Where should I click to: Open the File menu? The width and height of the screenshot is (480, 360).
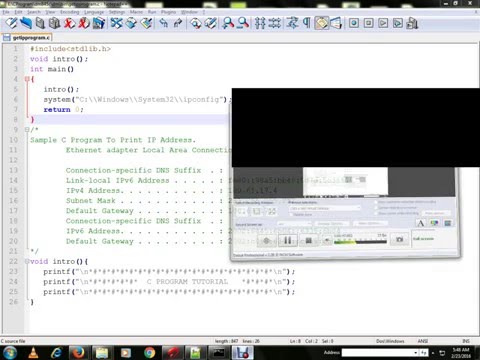(x=6, y=12)
